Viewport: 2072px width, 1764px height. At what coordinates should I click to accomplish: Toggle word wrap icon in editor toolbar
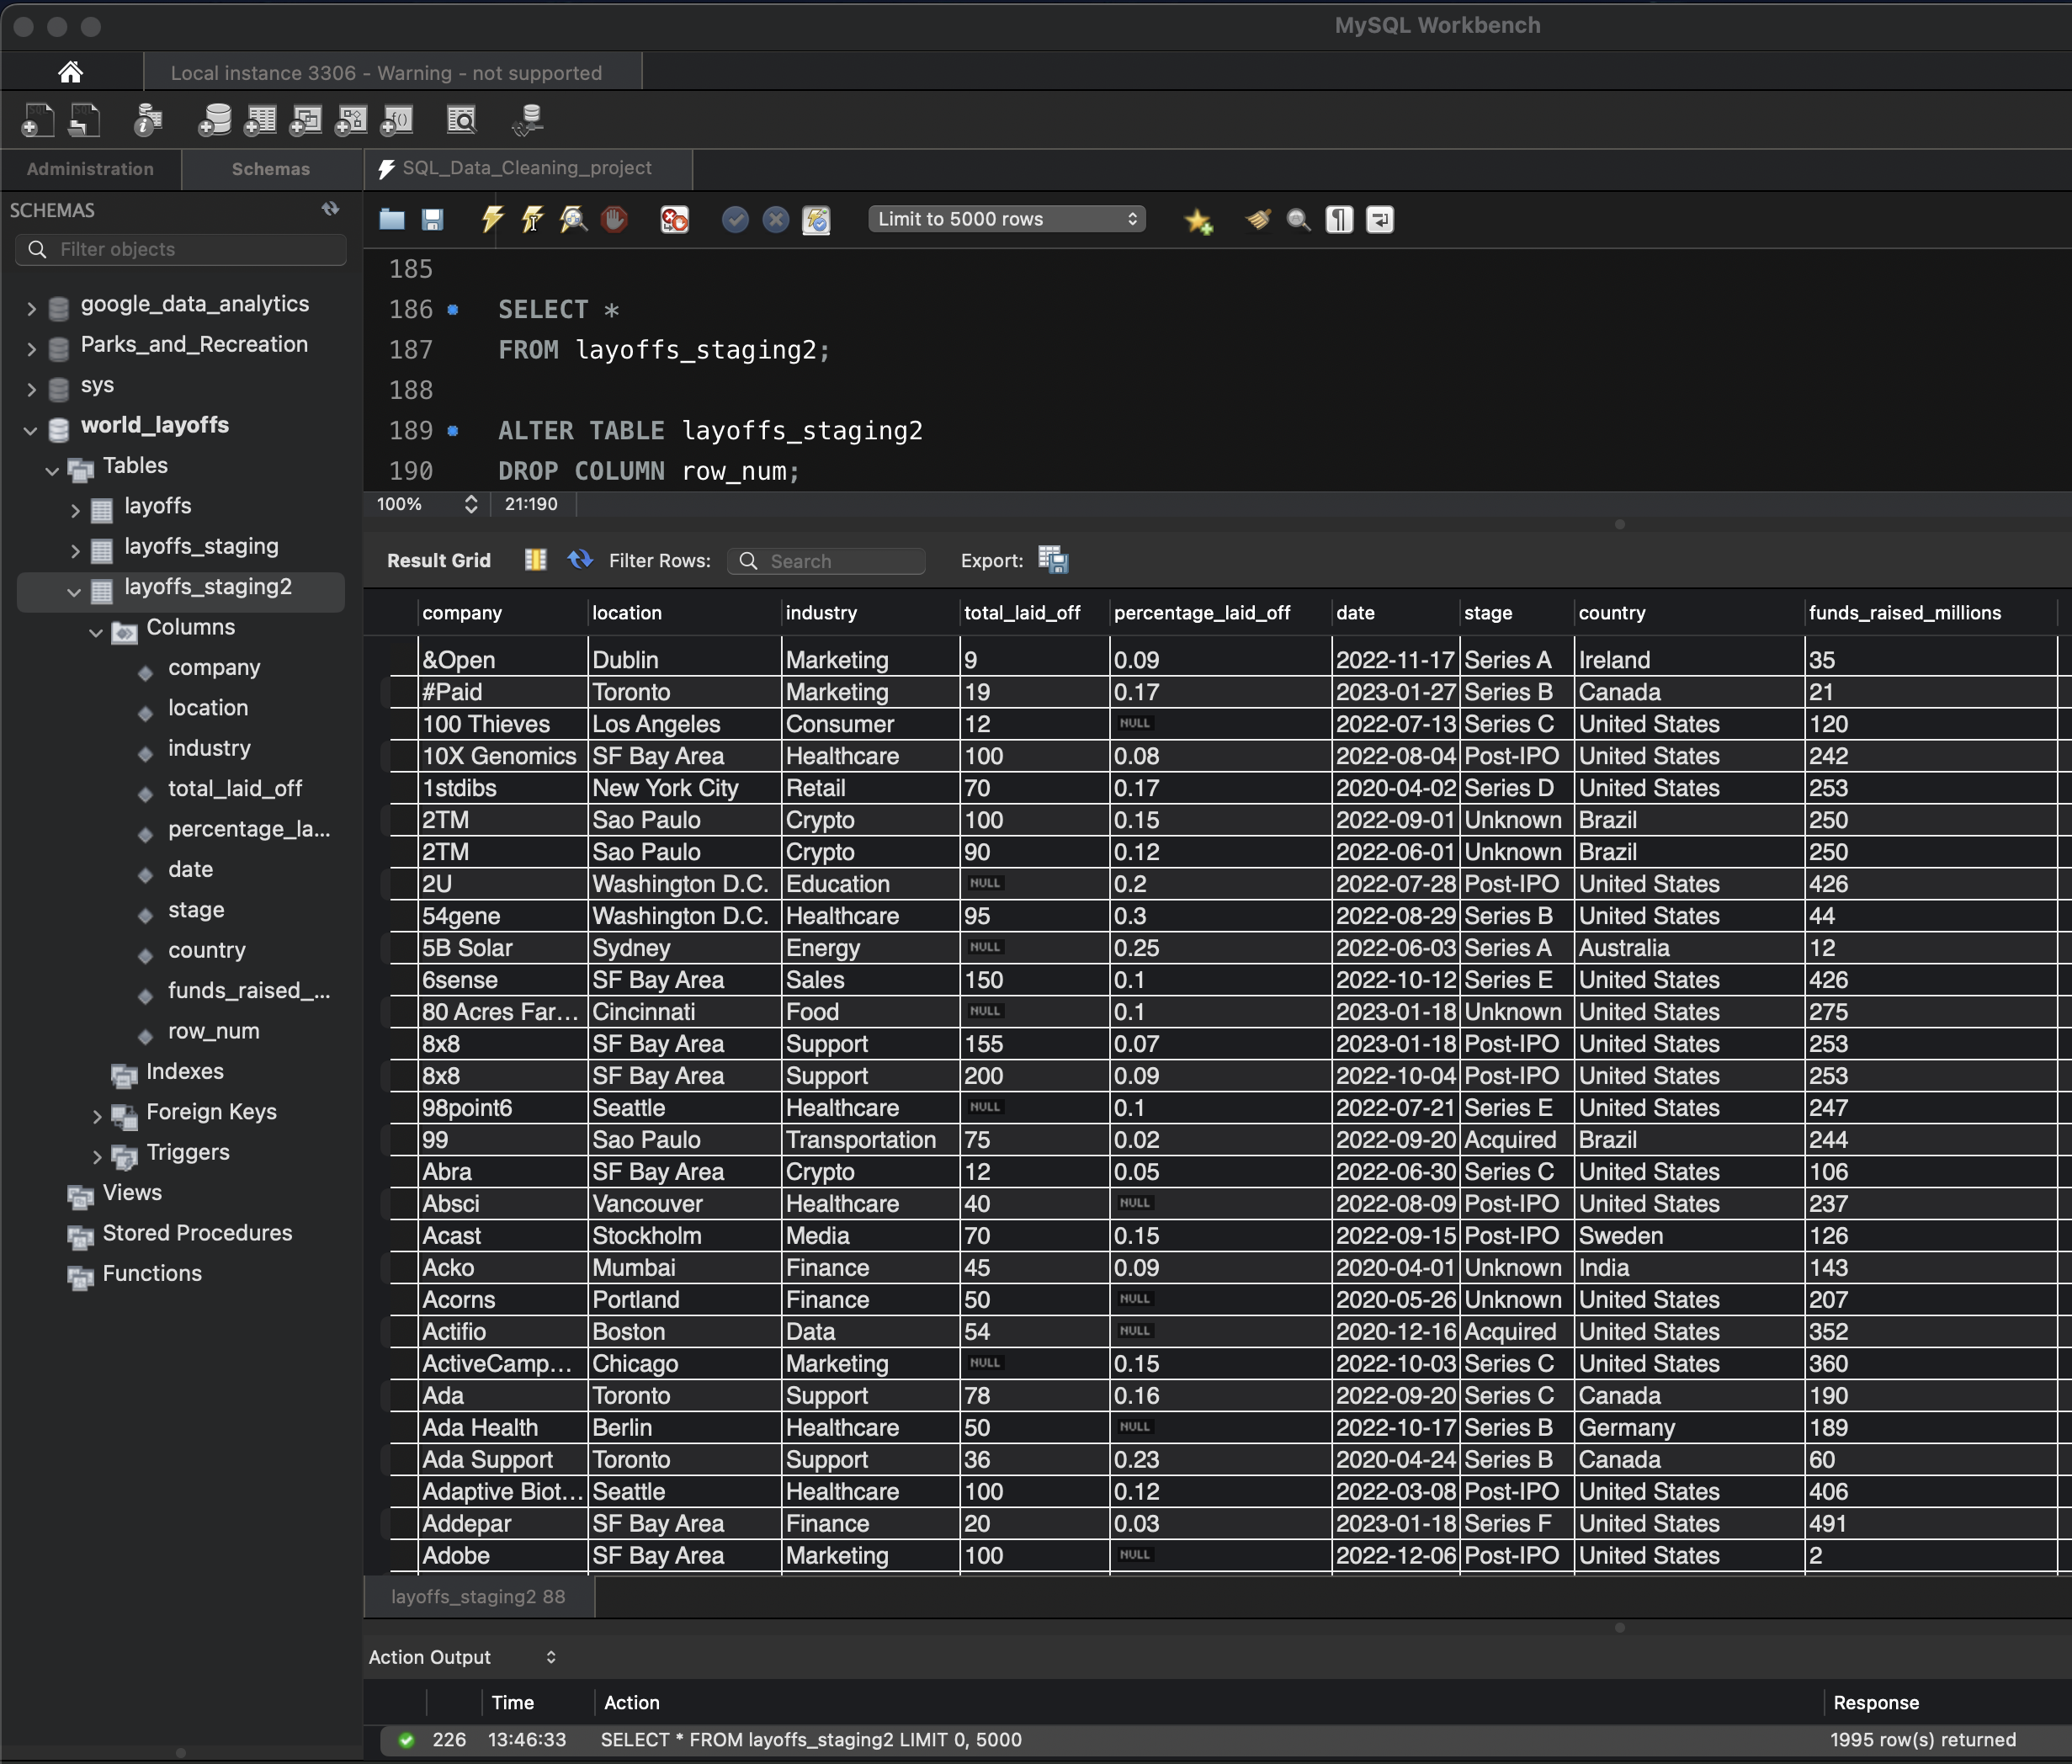tap(1380, 220)
